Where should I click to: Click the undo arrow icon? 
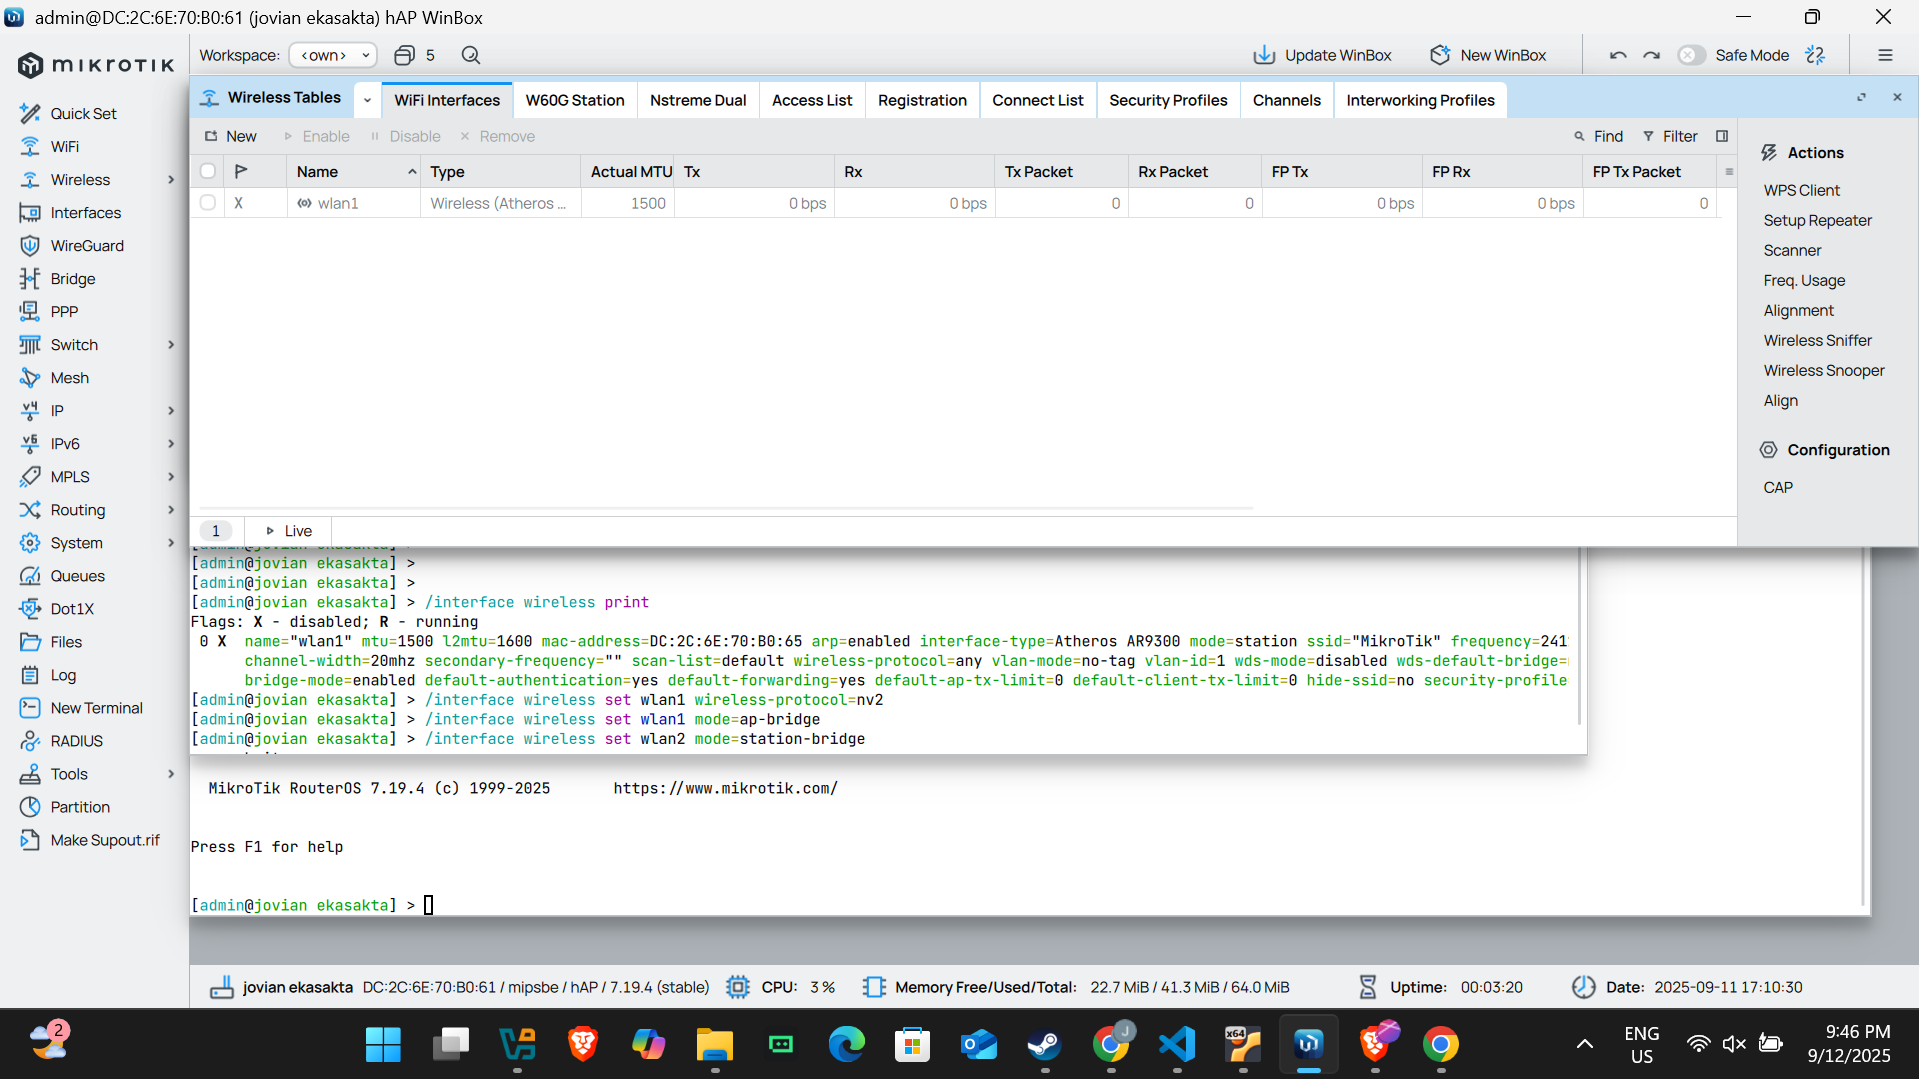click(x=1618, y=55)
